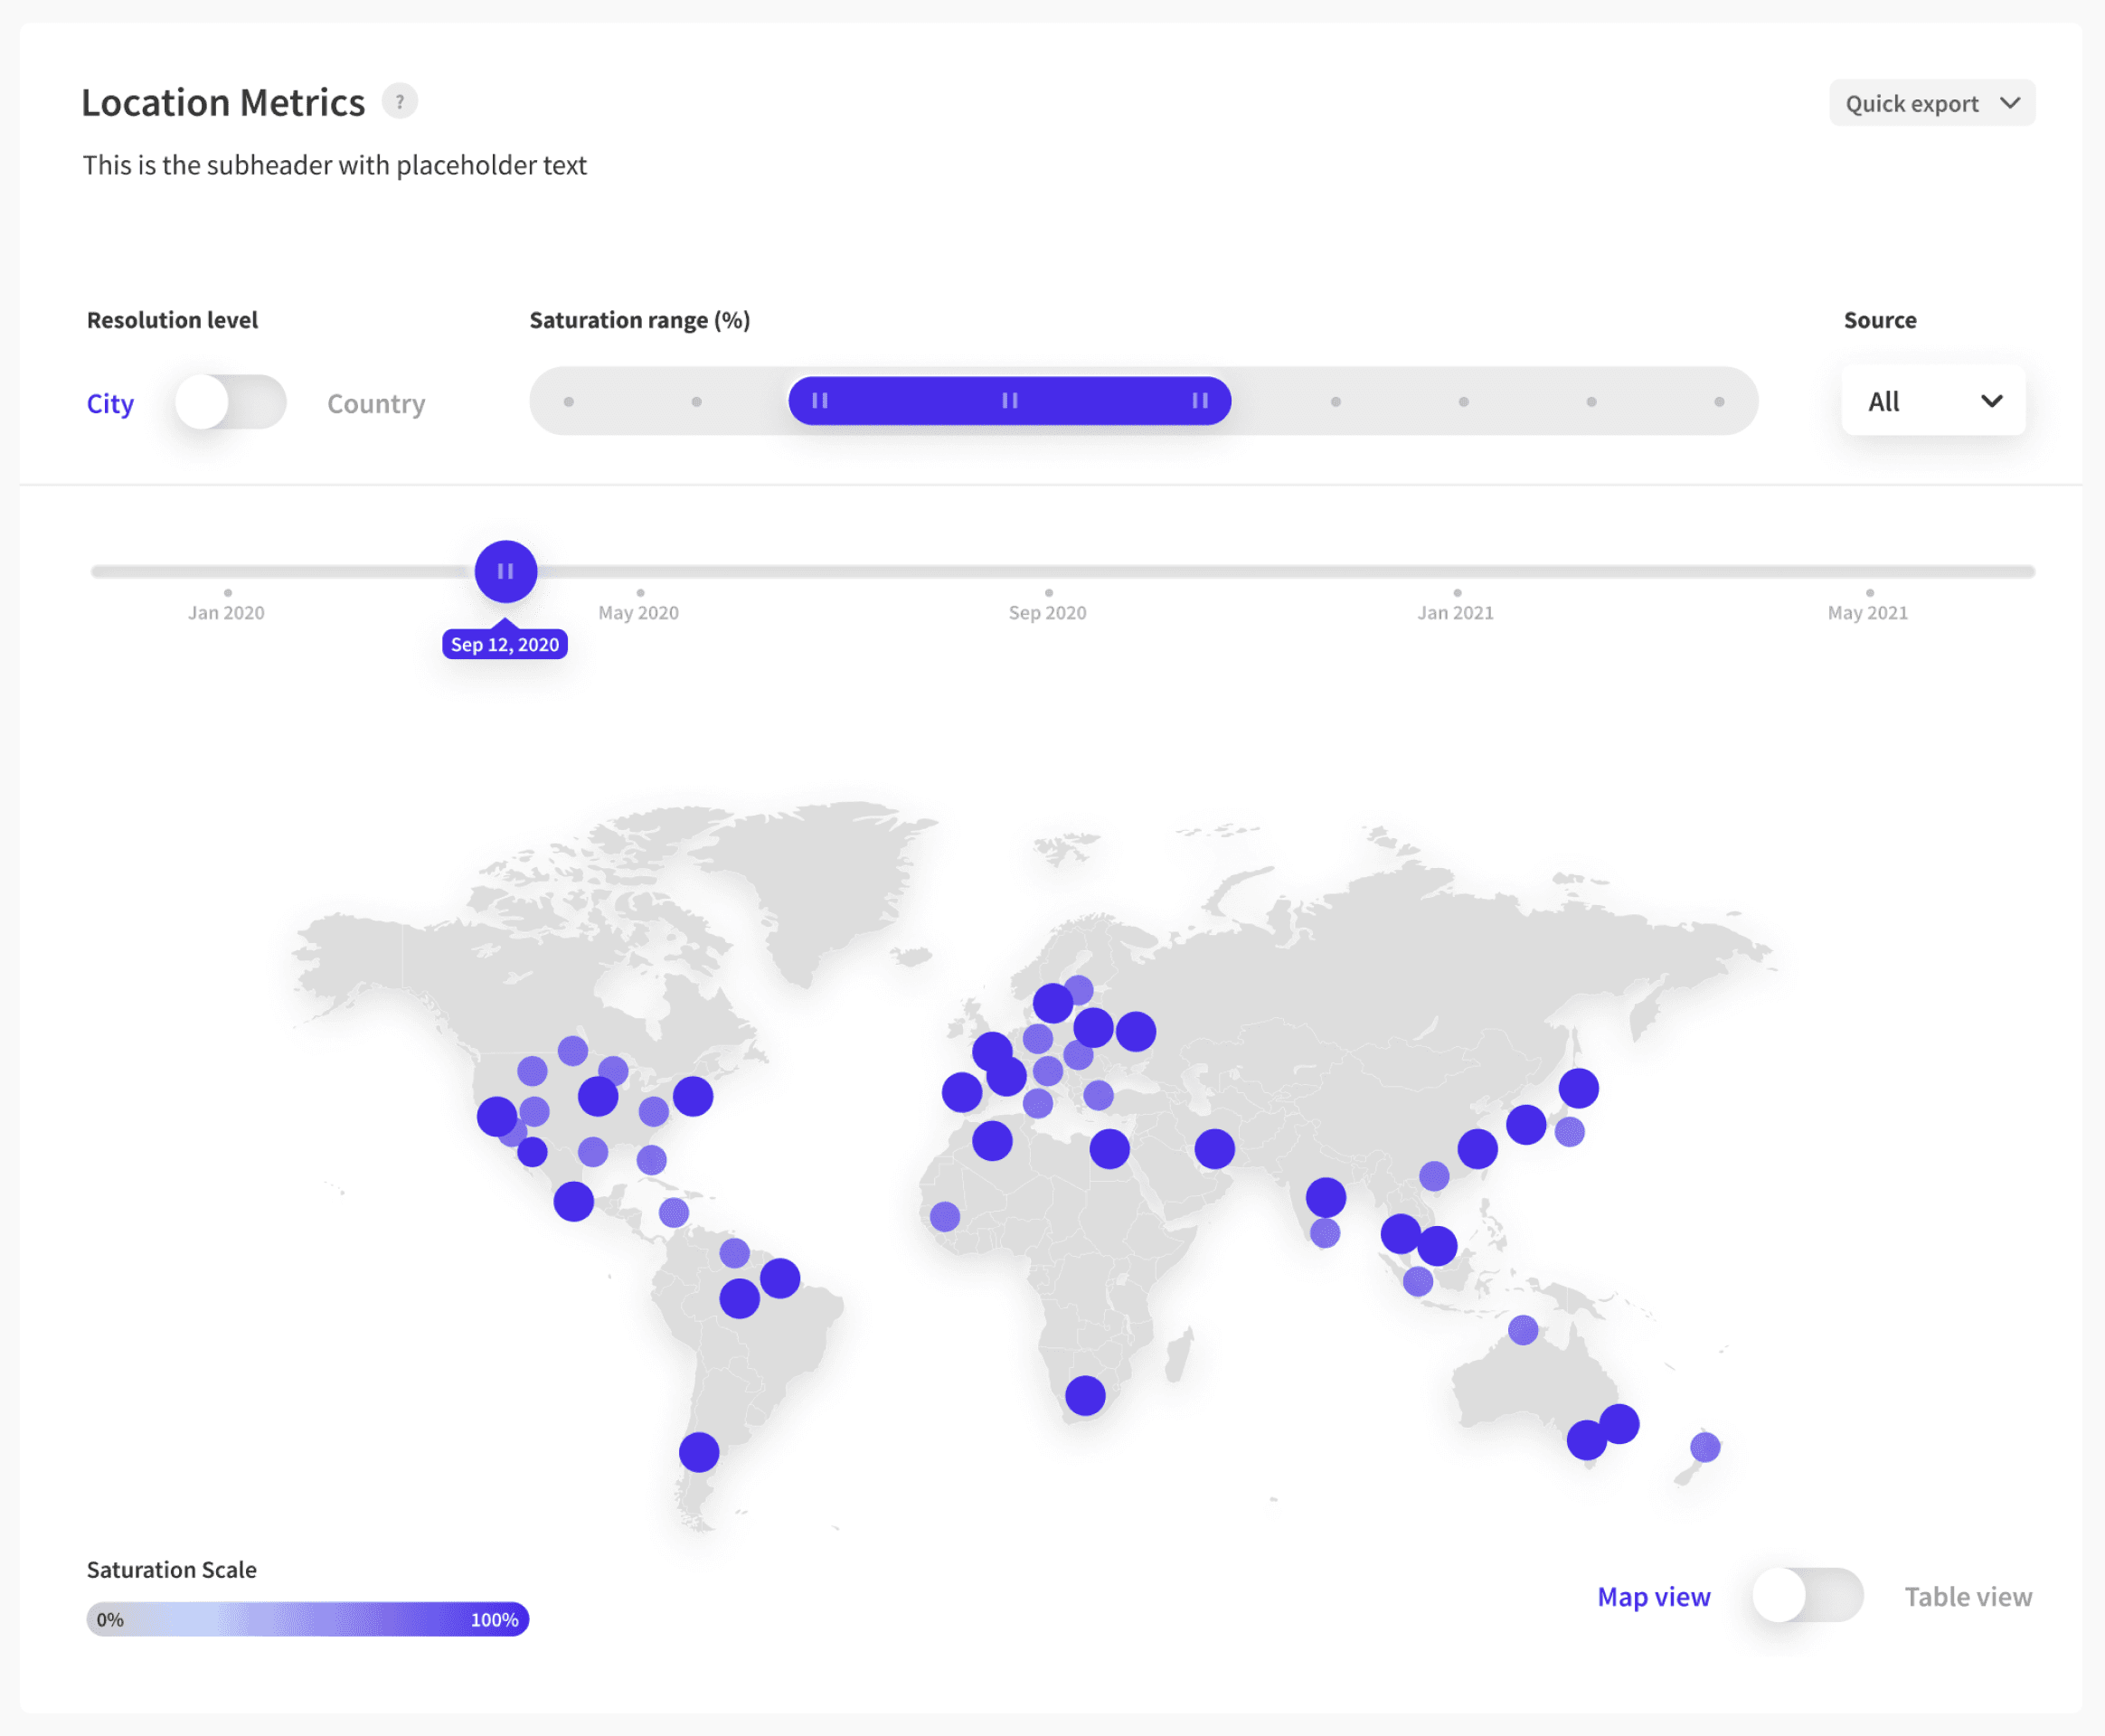Click the New Zealand map marker

(x=1704, y=1446)
